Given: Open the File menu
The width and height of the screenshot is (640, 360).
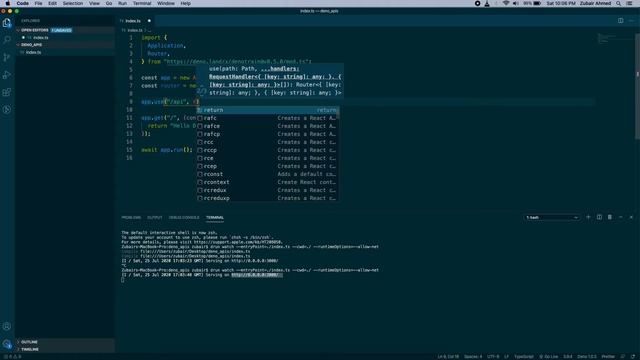Looking at the screenshot, I should pyautogui.click(x=38, y=3).
